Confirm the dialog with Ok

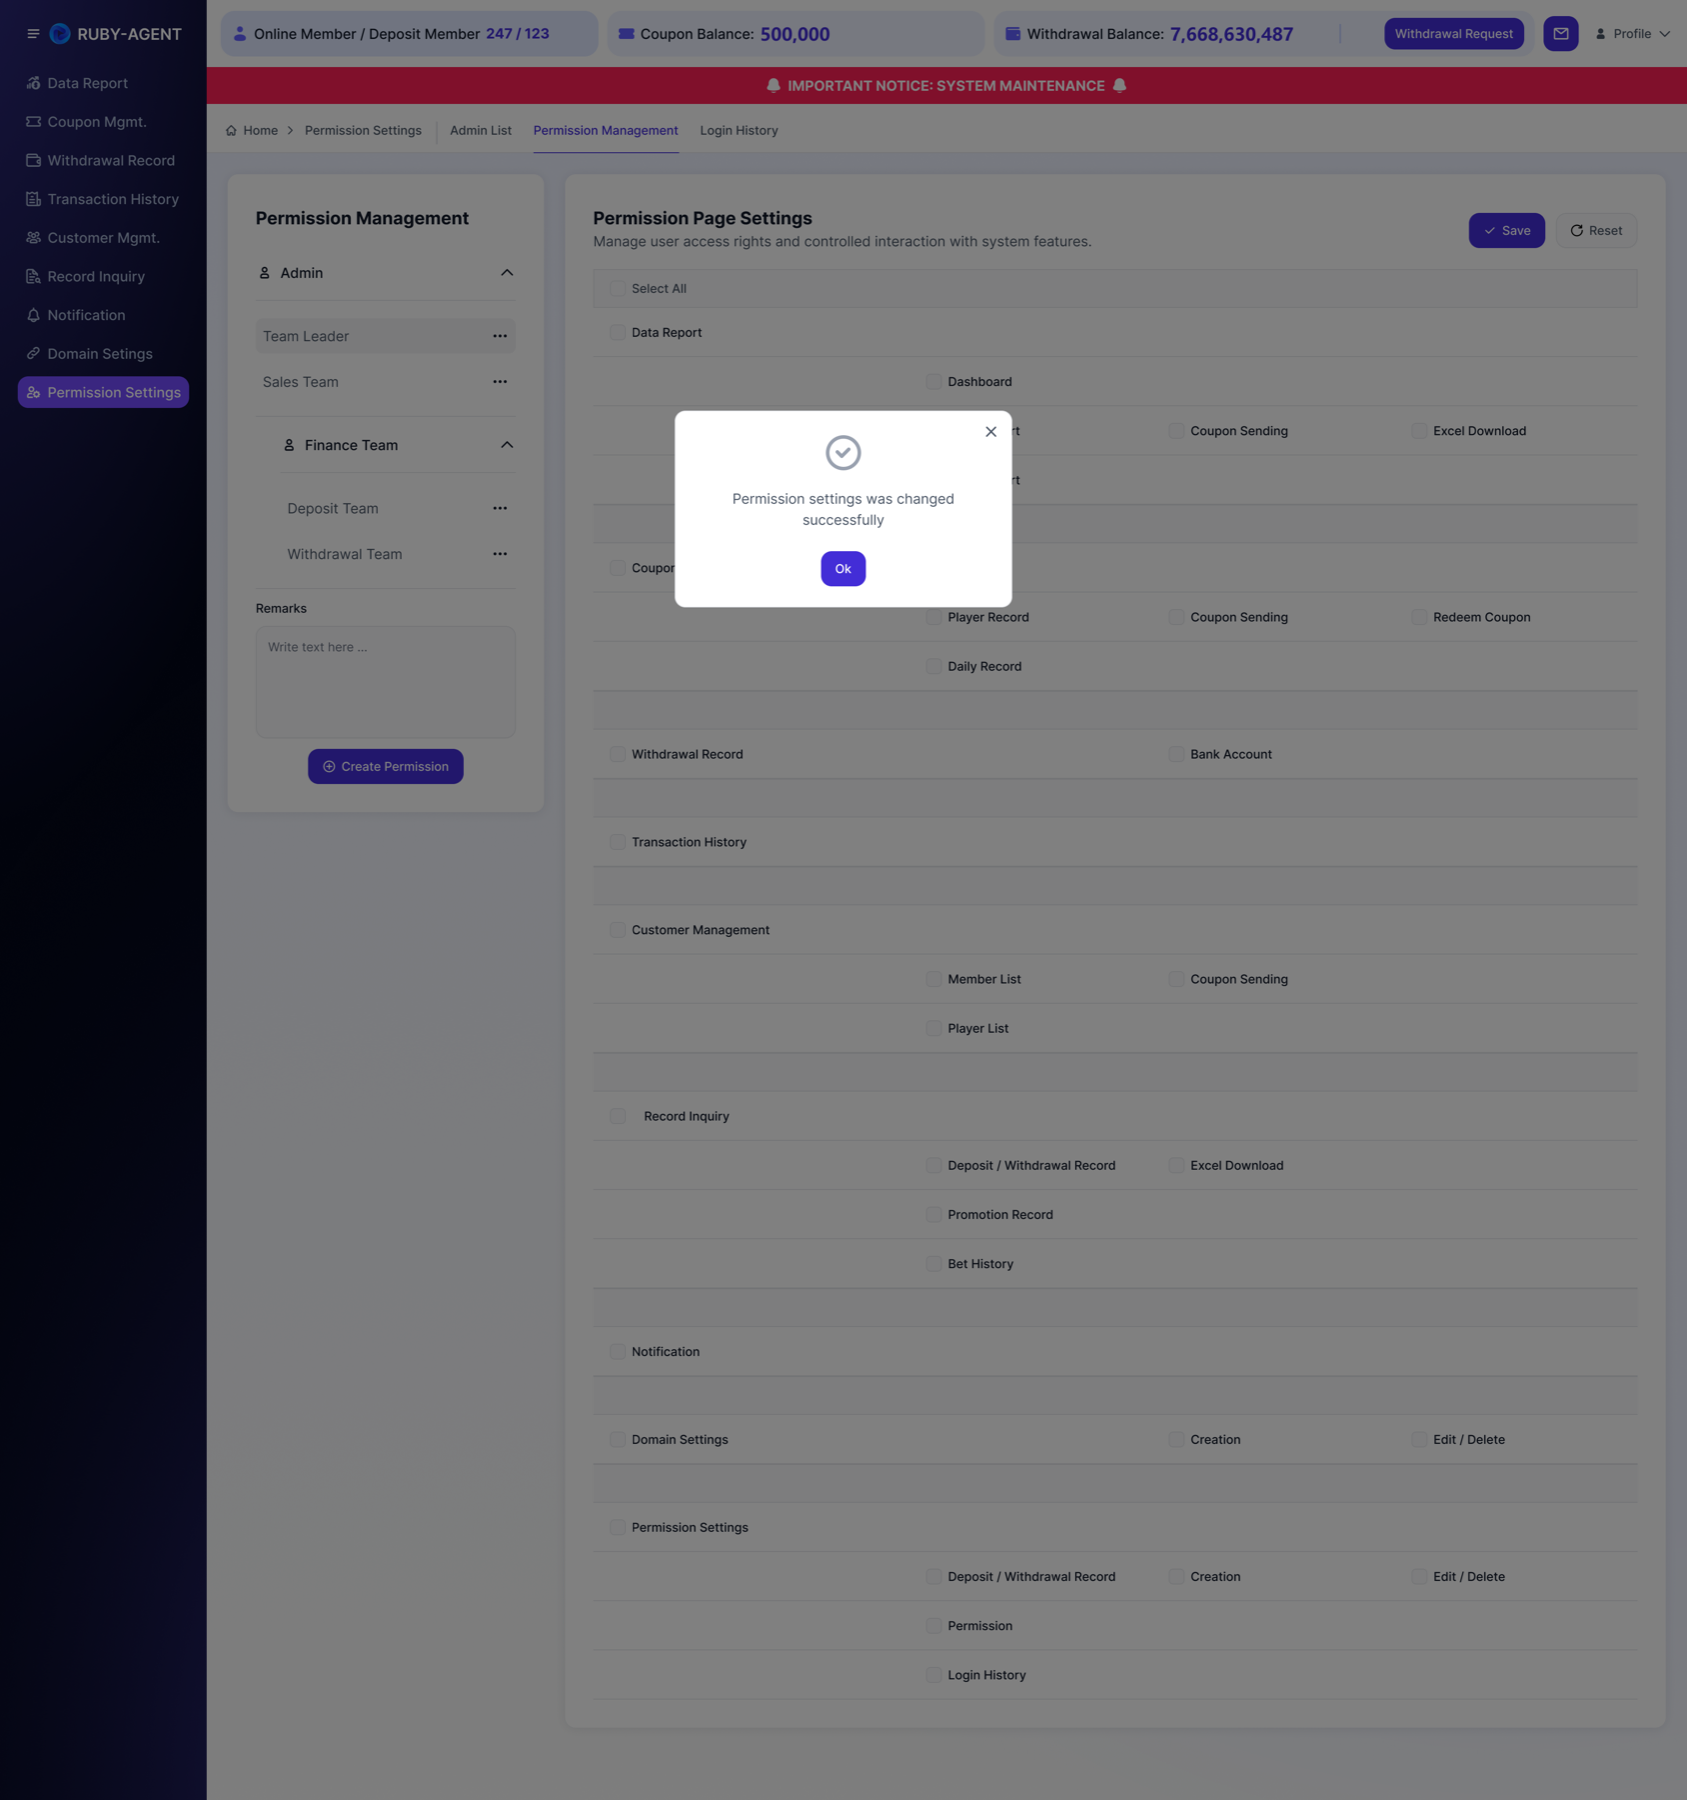[x=843, y=569]
